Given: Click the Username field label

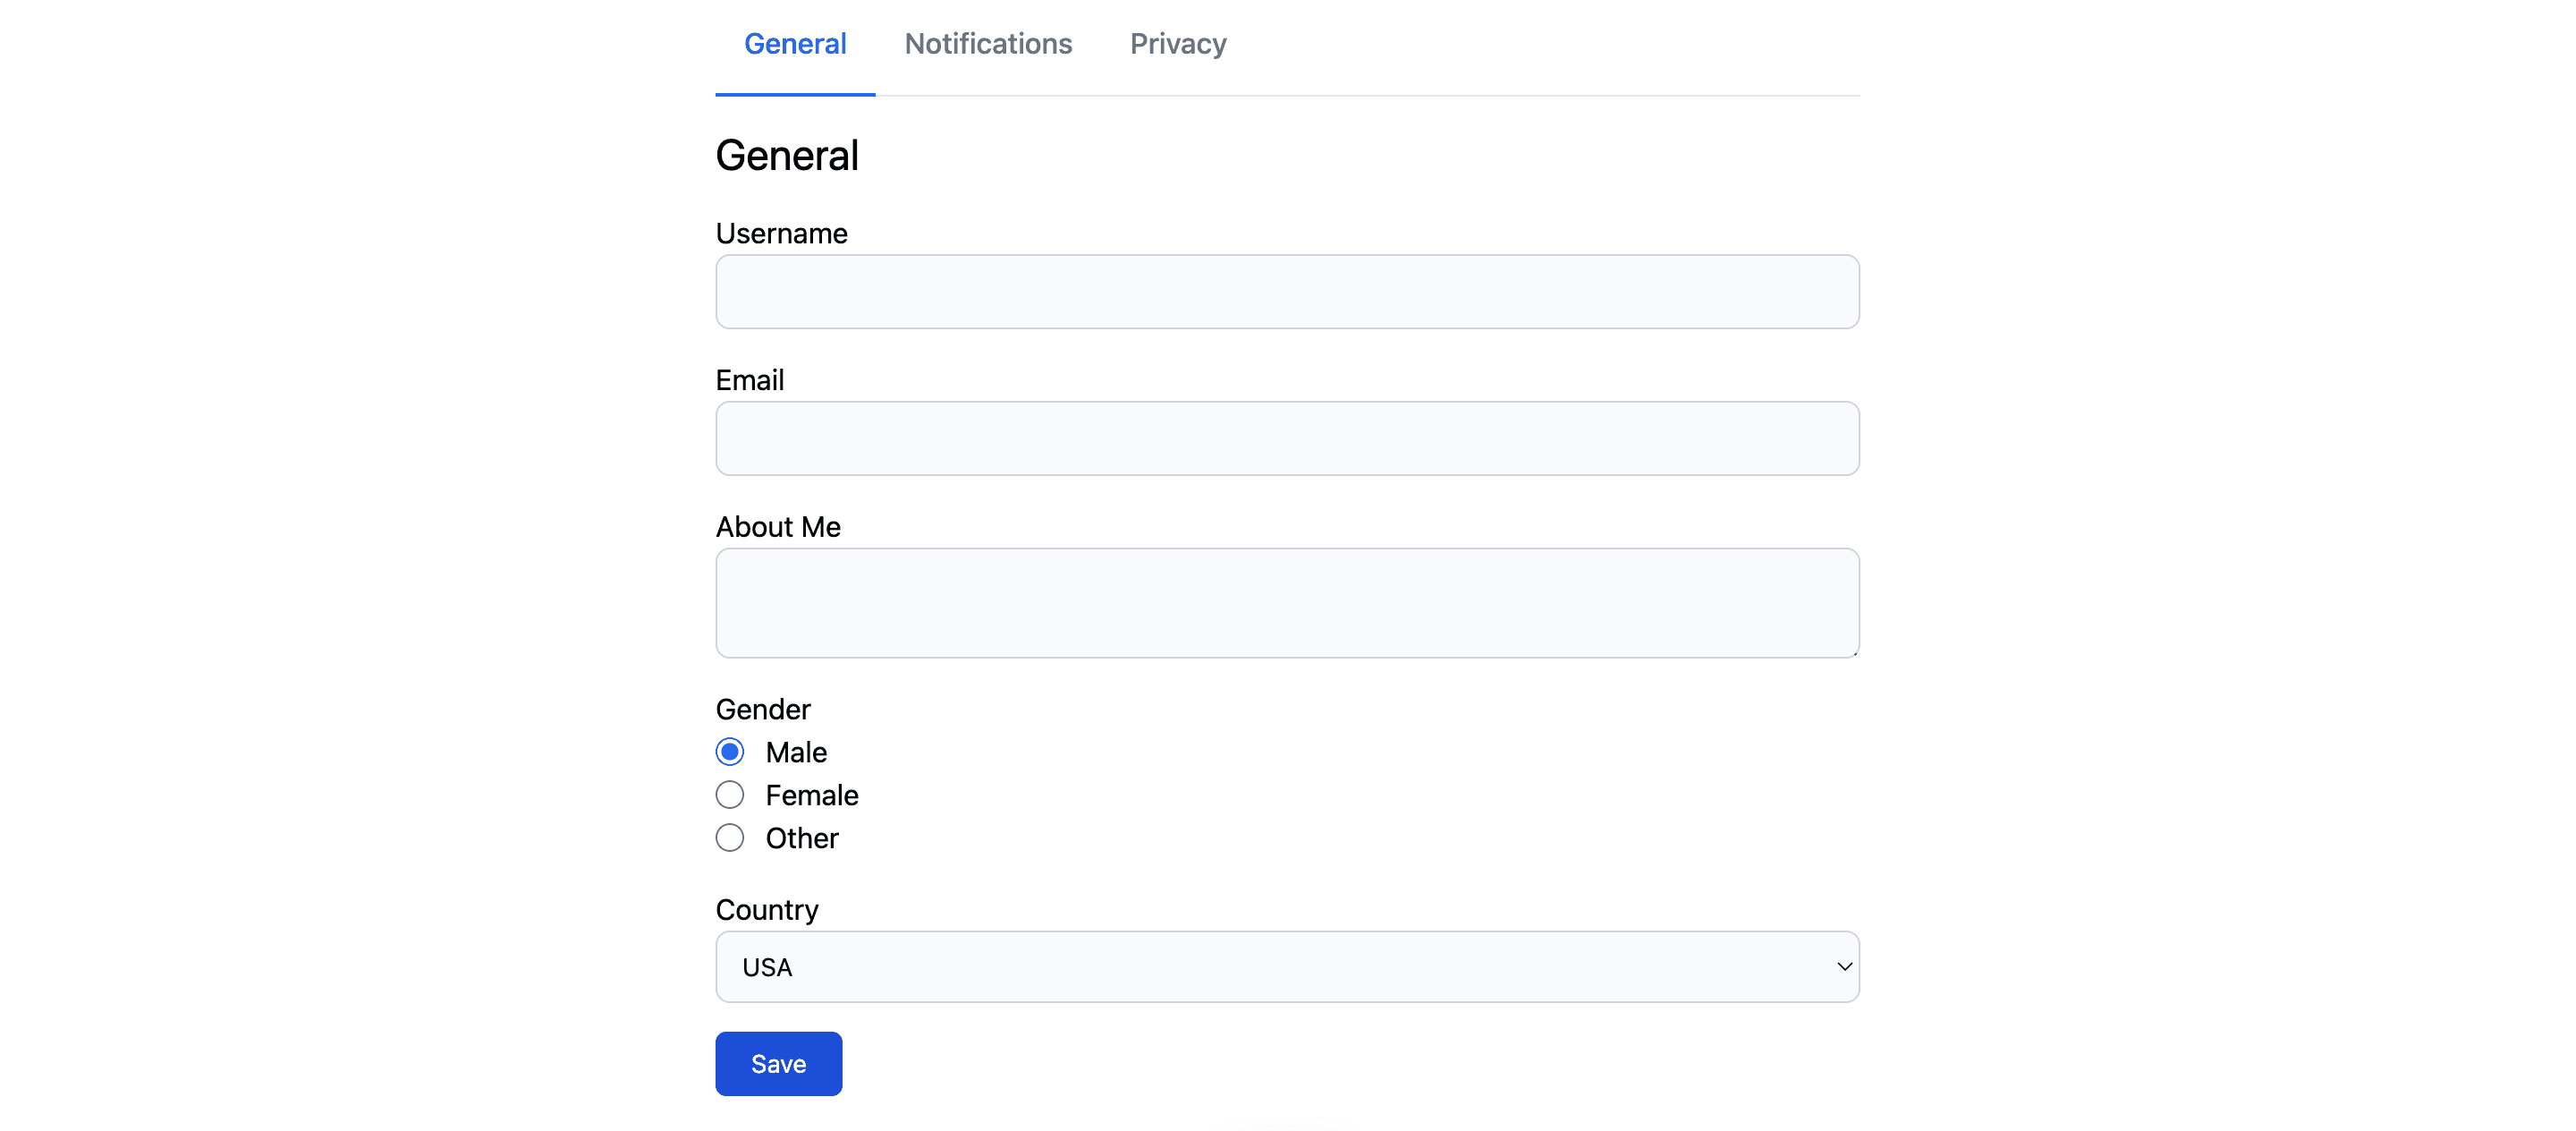Looking at the screenshot, I should pos(781,233).
